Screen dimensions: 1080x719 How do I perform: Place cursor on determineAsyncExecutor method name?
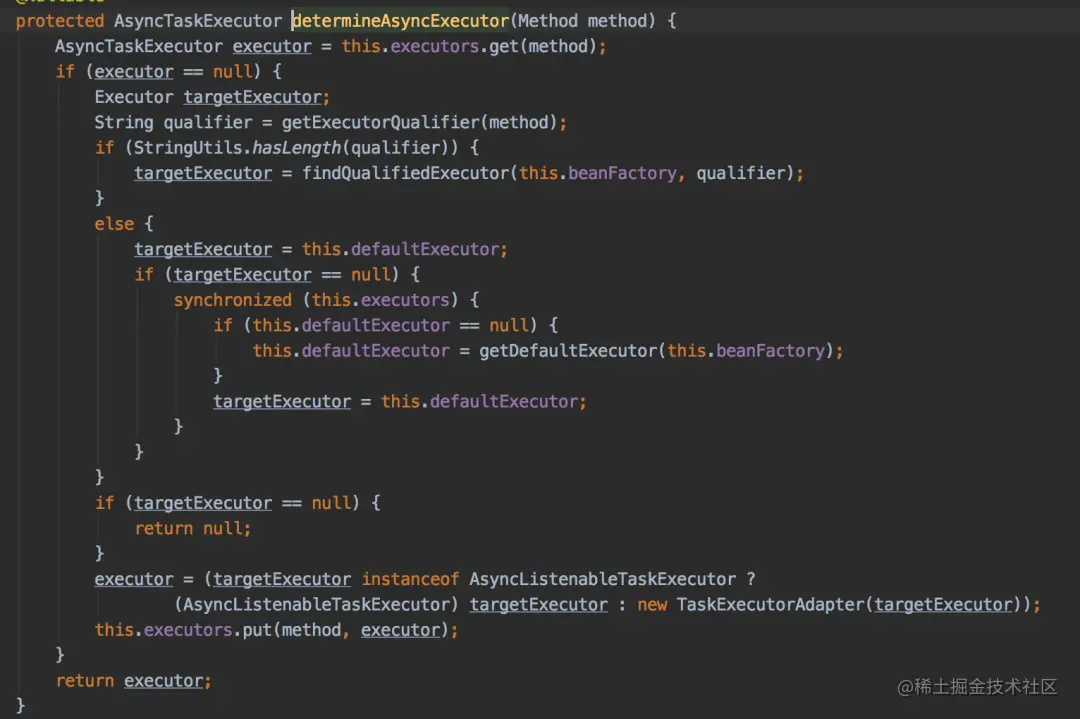click(x=400, y=21)
